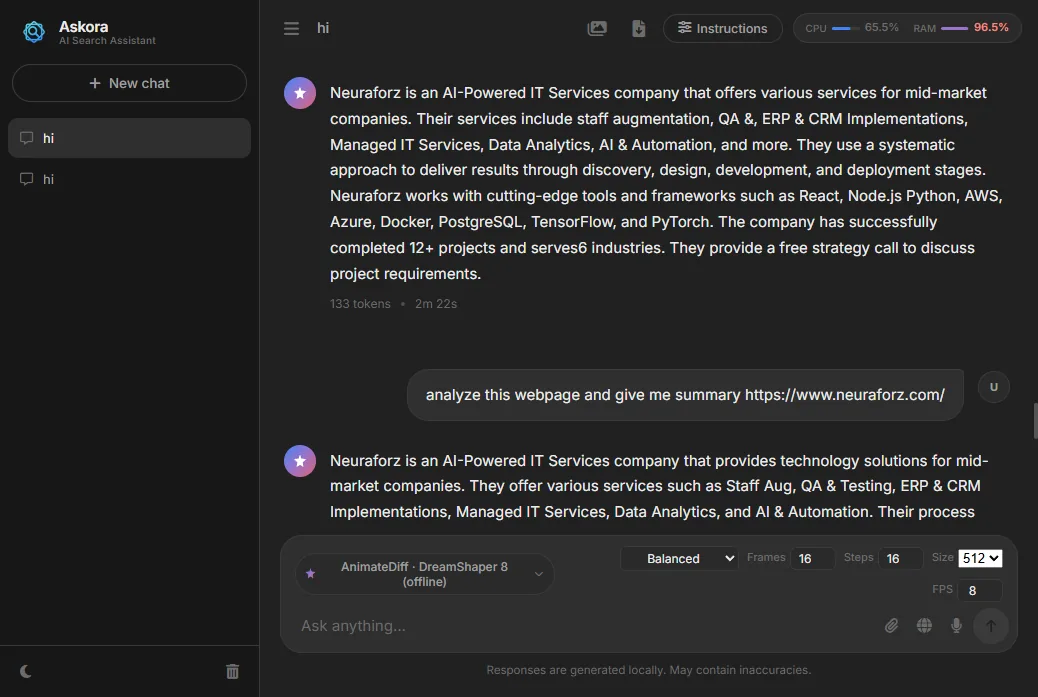Start a New chat
Image resolution: width=1038 pixels, height=697 pixels.
[129, 83]
